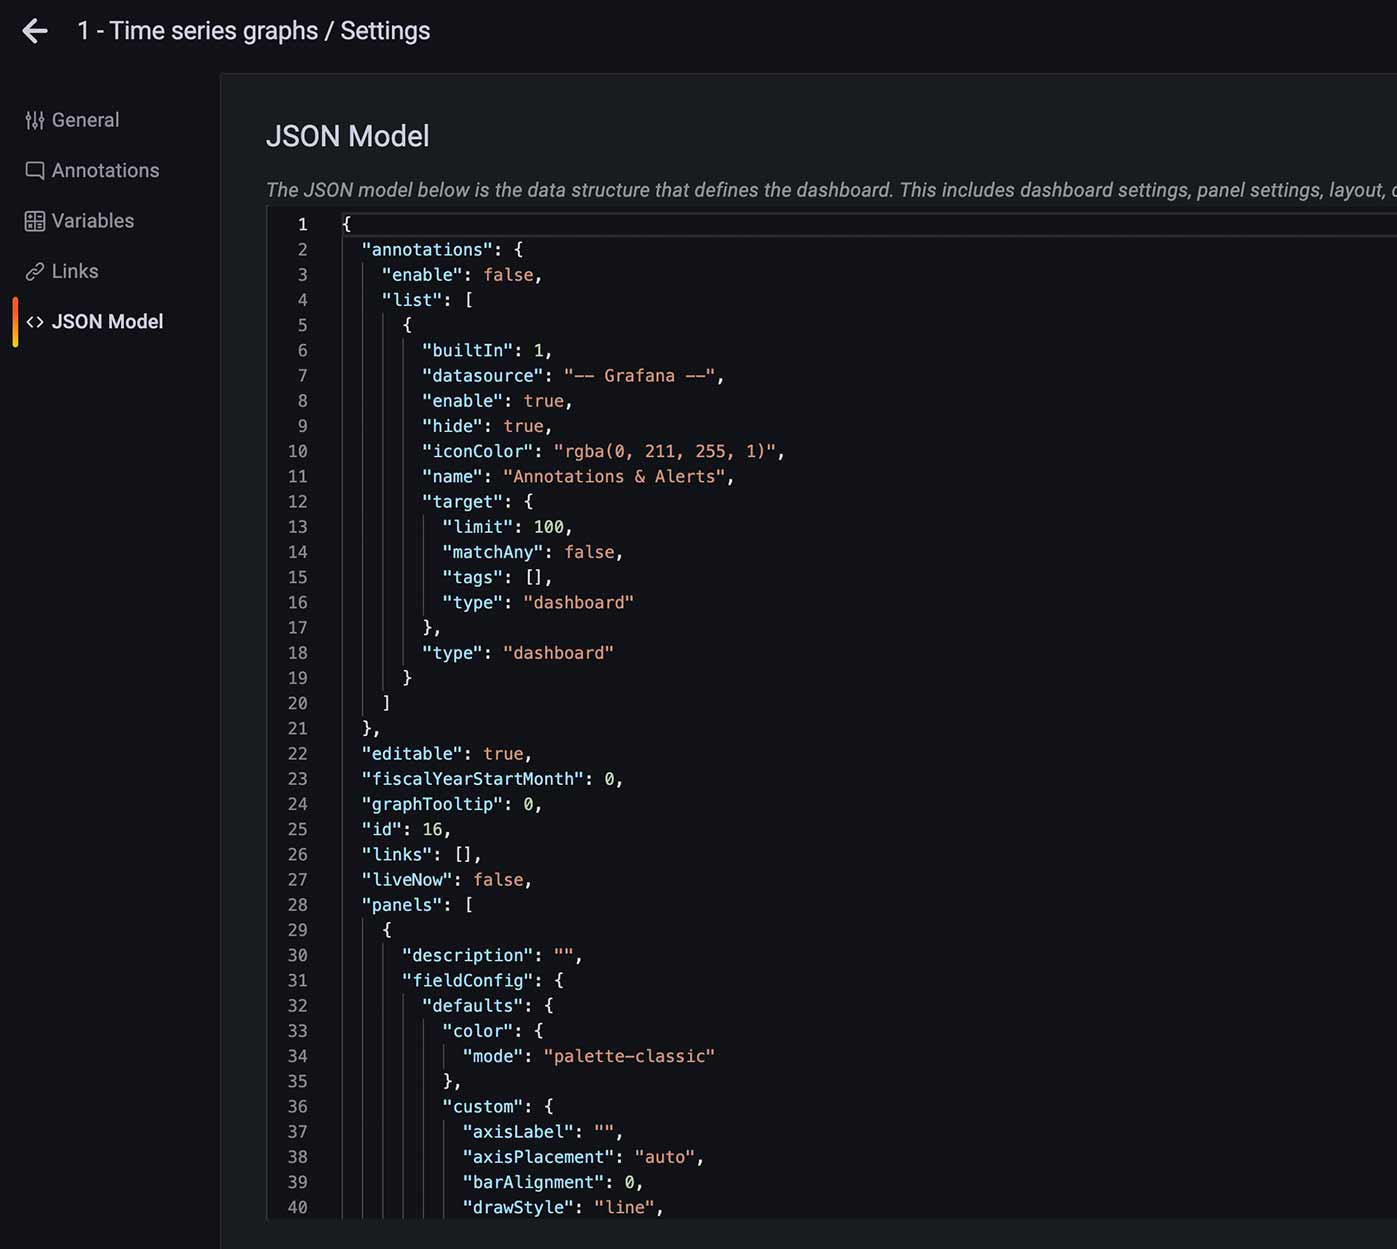Image resolution: width=1397 pixels, height=1249 pixels.
Task: Click the JSON Model code brackets icon
Action: tap(35, 322)
